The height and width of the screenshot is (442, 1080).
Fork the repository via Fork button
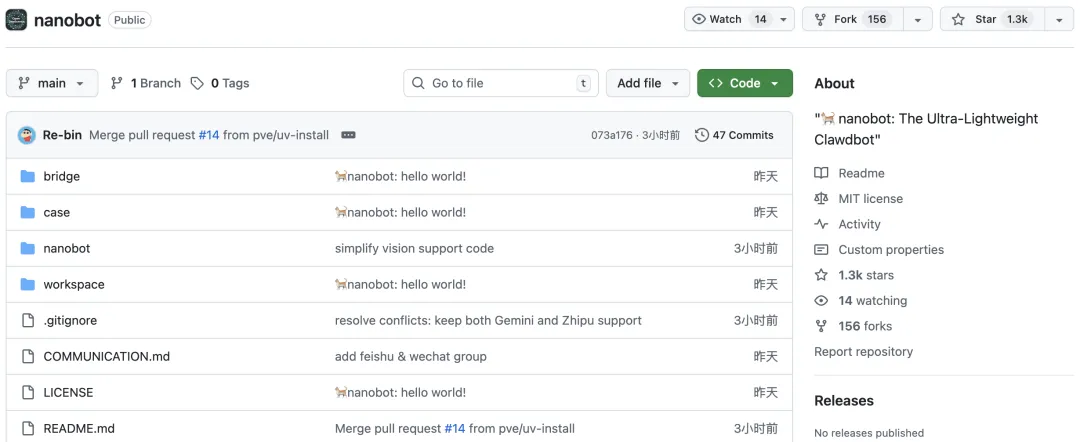coord(852,19)
